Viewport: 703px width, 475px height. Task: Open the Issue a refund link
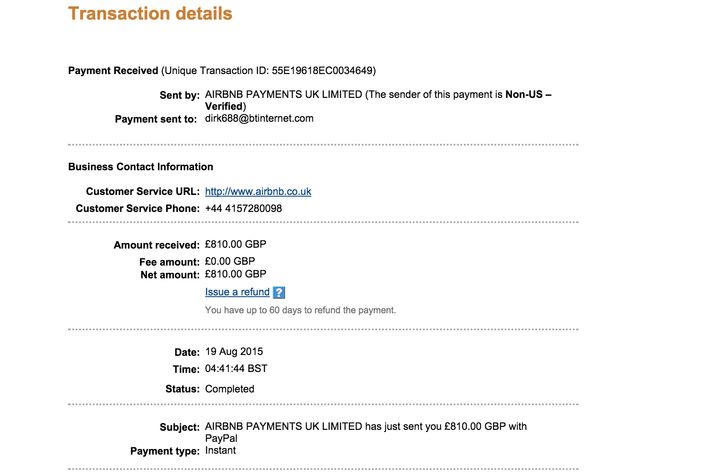(x=237, y=292)
